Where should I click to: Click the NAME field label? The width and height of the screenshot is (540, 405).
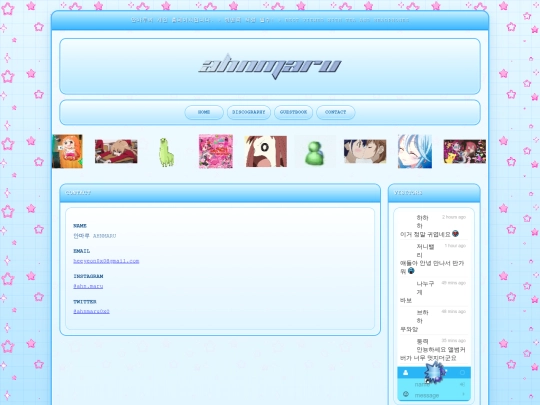[80, 226]
